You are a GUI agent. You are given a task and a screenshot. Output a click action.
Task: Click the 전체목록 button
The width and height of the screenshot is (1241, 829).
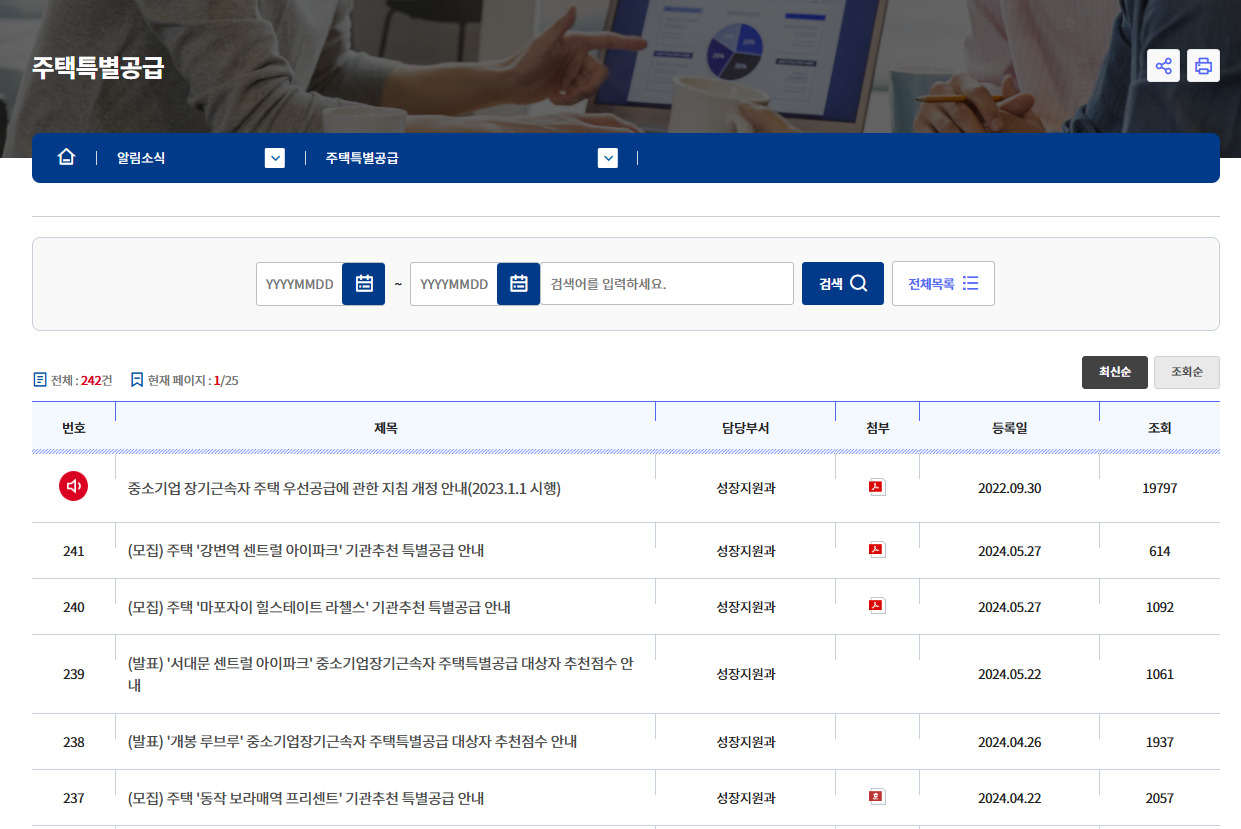(943, 284)
